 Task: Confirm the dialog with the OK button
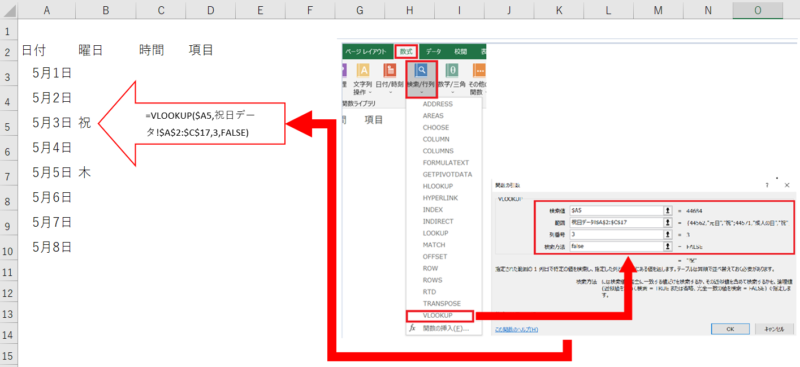(730, 329)
